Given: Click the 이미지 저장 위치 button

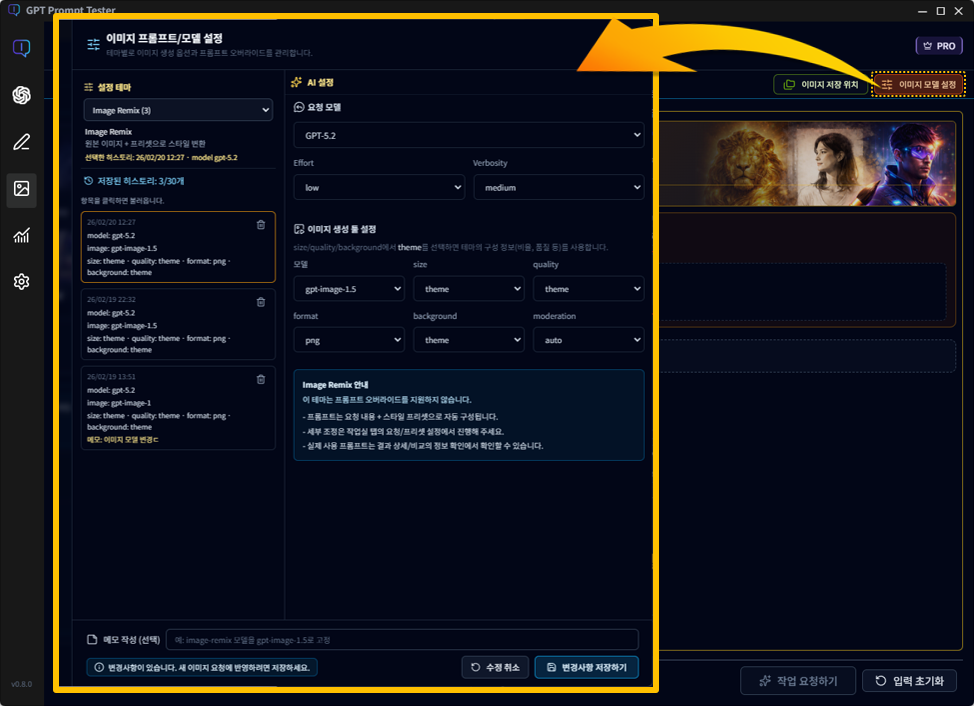Looking at the screenshot, I should click(x=820, y=85).
